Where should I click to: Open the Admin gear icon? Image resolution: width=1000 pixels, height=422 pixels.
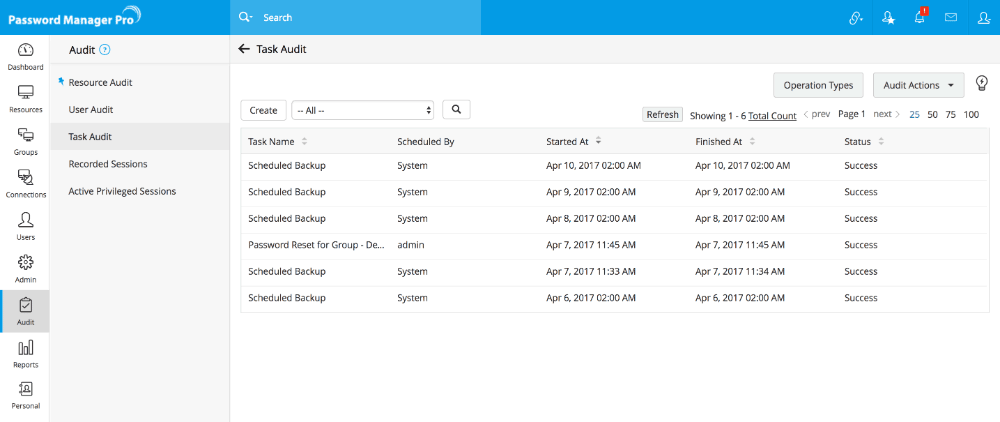click(x=26, y=267)
